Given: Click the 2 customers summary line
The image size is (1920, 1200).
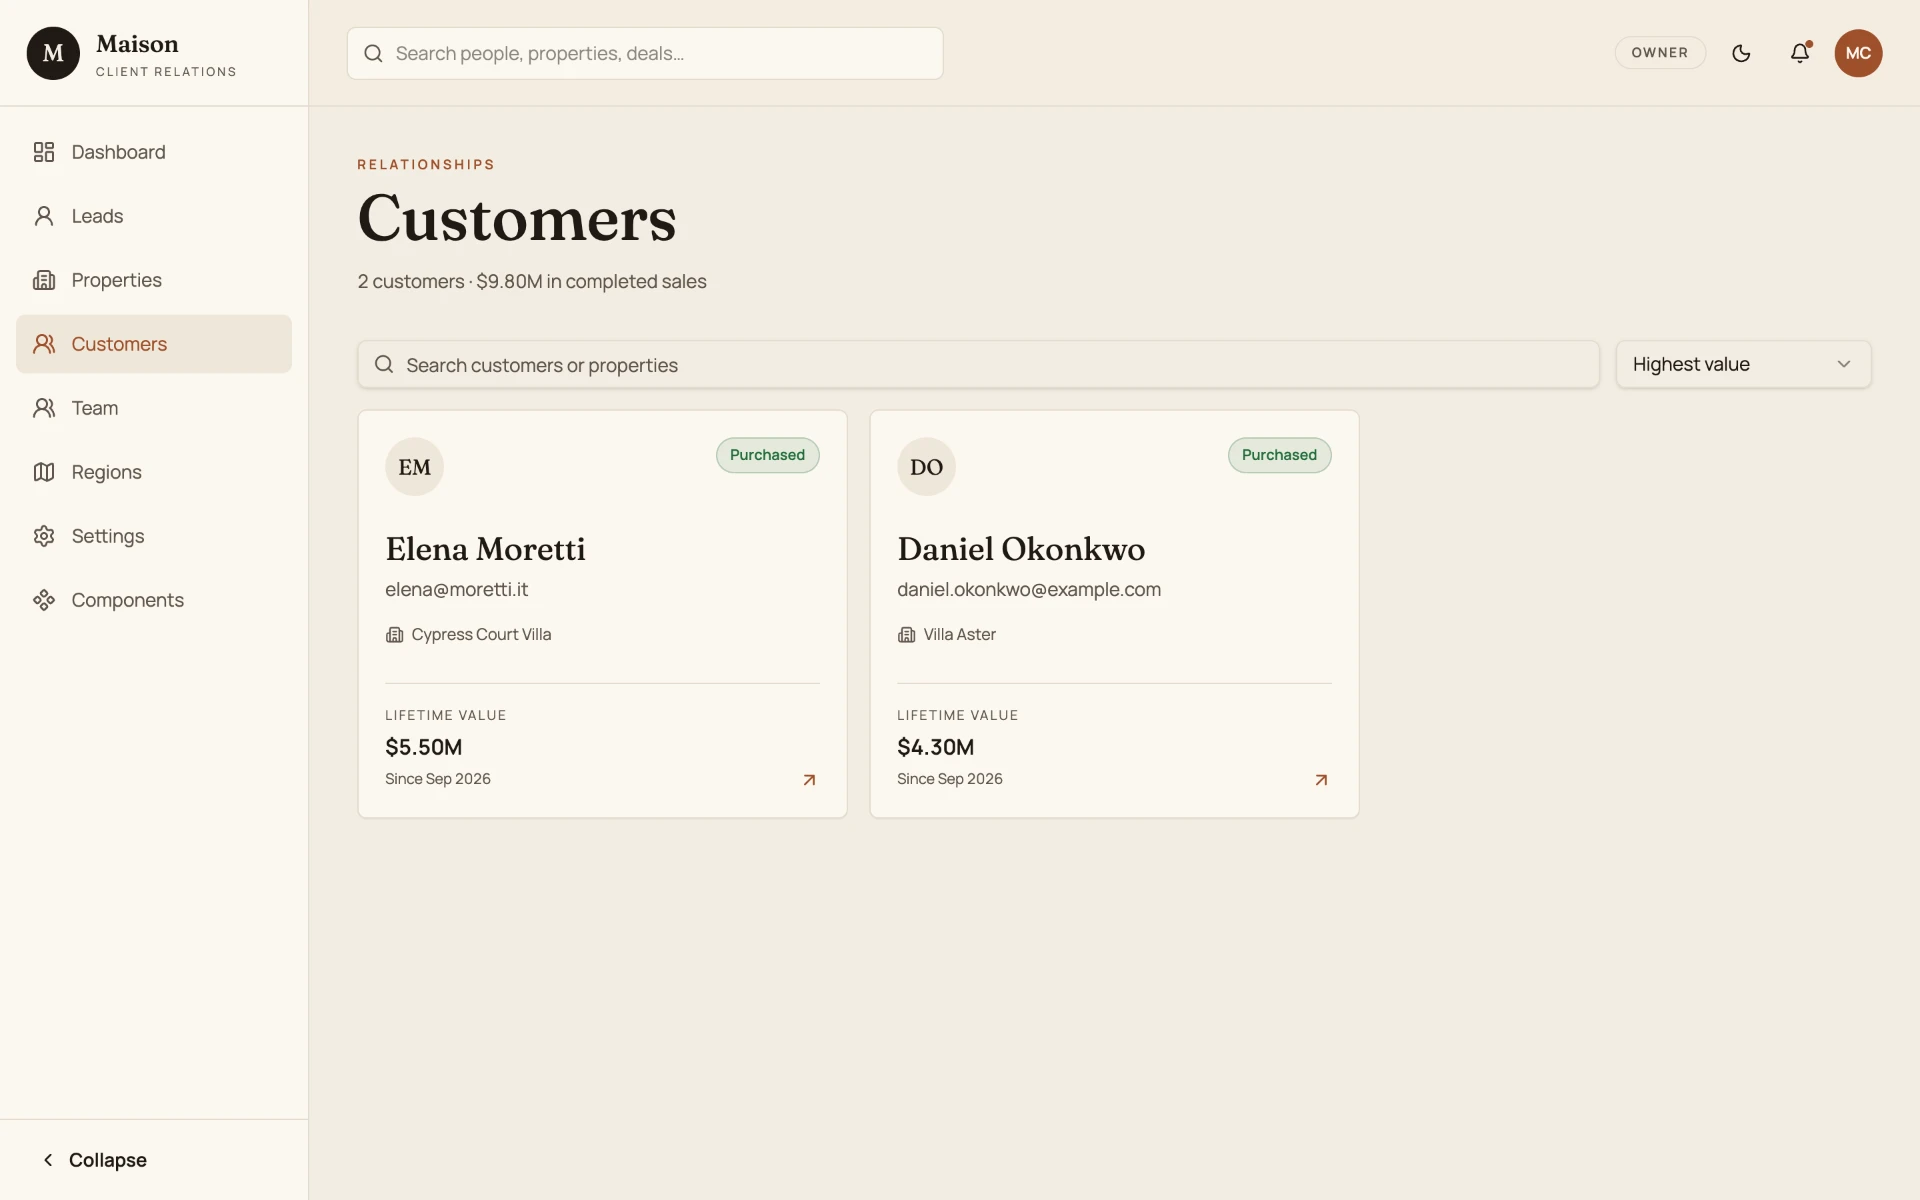Looking at the screenshot, I should tap(532, 282).
